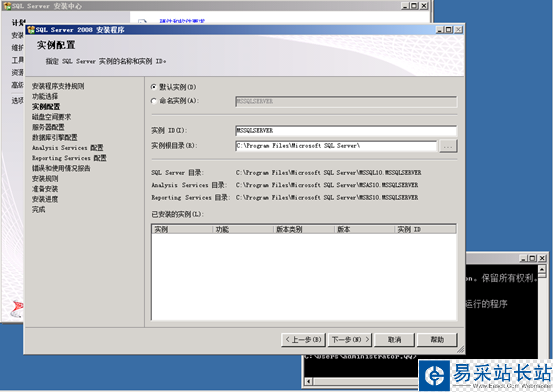Select the 错误和使用情况报告 step

pos(61,168)
